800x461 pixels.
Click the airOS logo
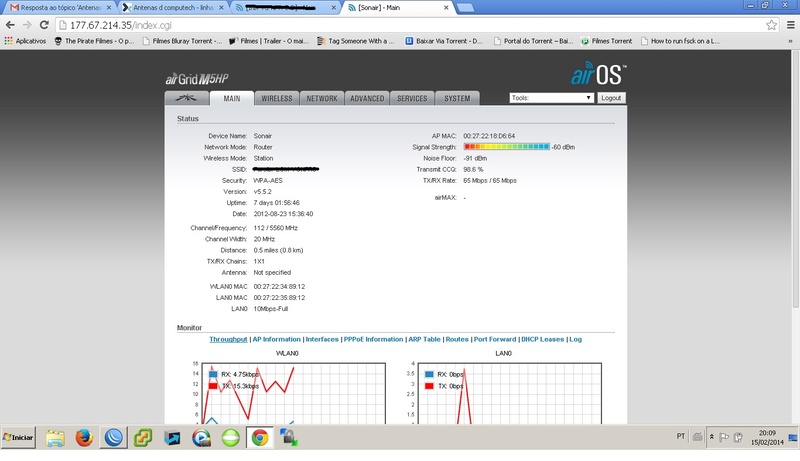click(598, 73)
